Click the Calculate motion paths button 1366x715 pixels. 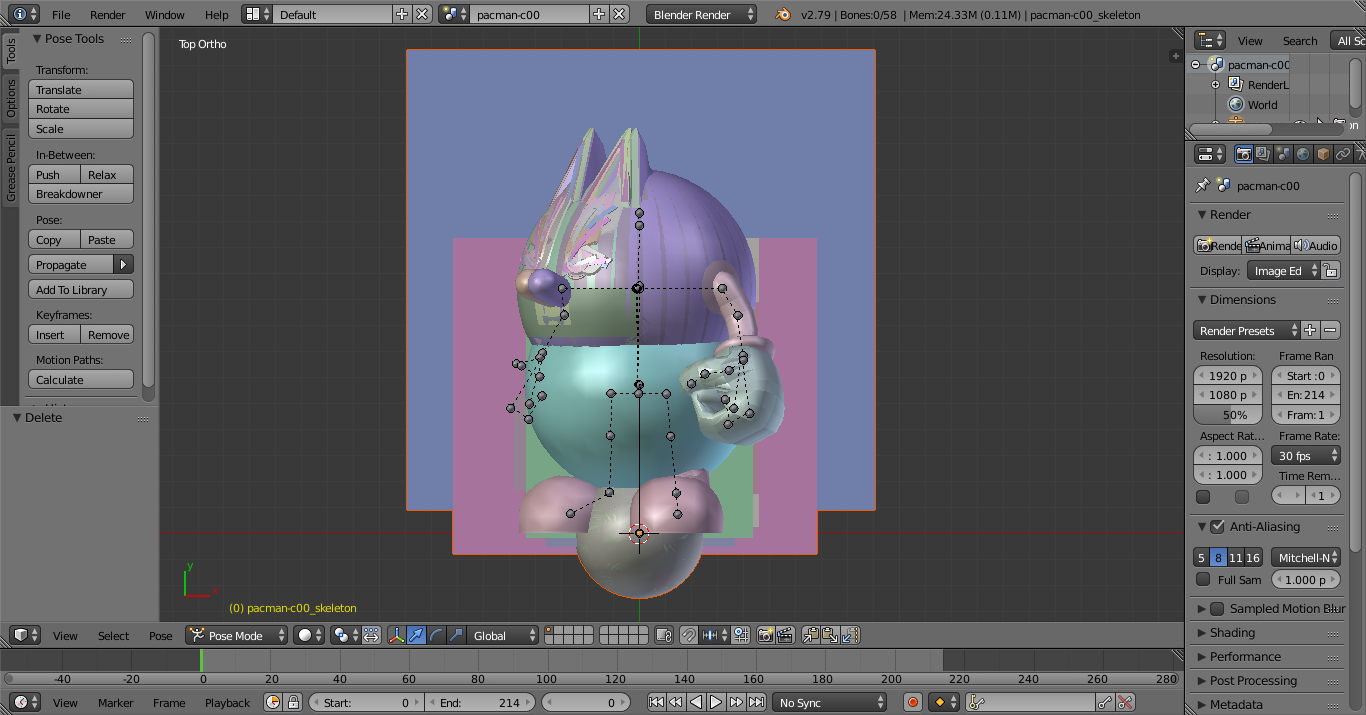click(x=81, y=379)
